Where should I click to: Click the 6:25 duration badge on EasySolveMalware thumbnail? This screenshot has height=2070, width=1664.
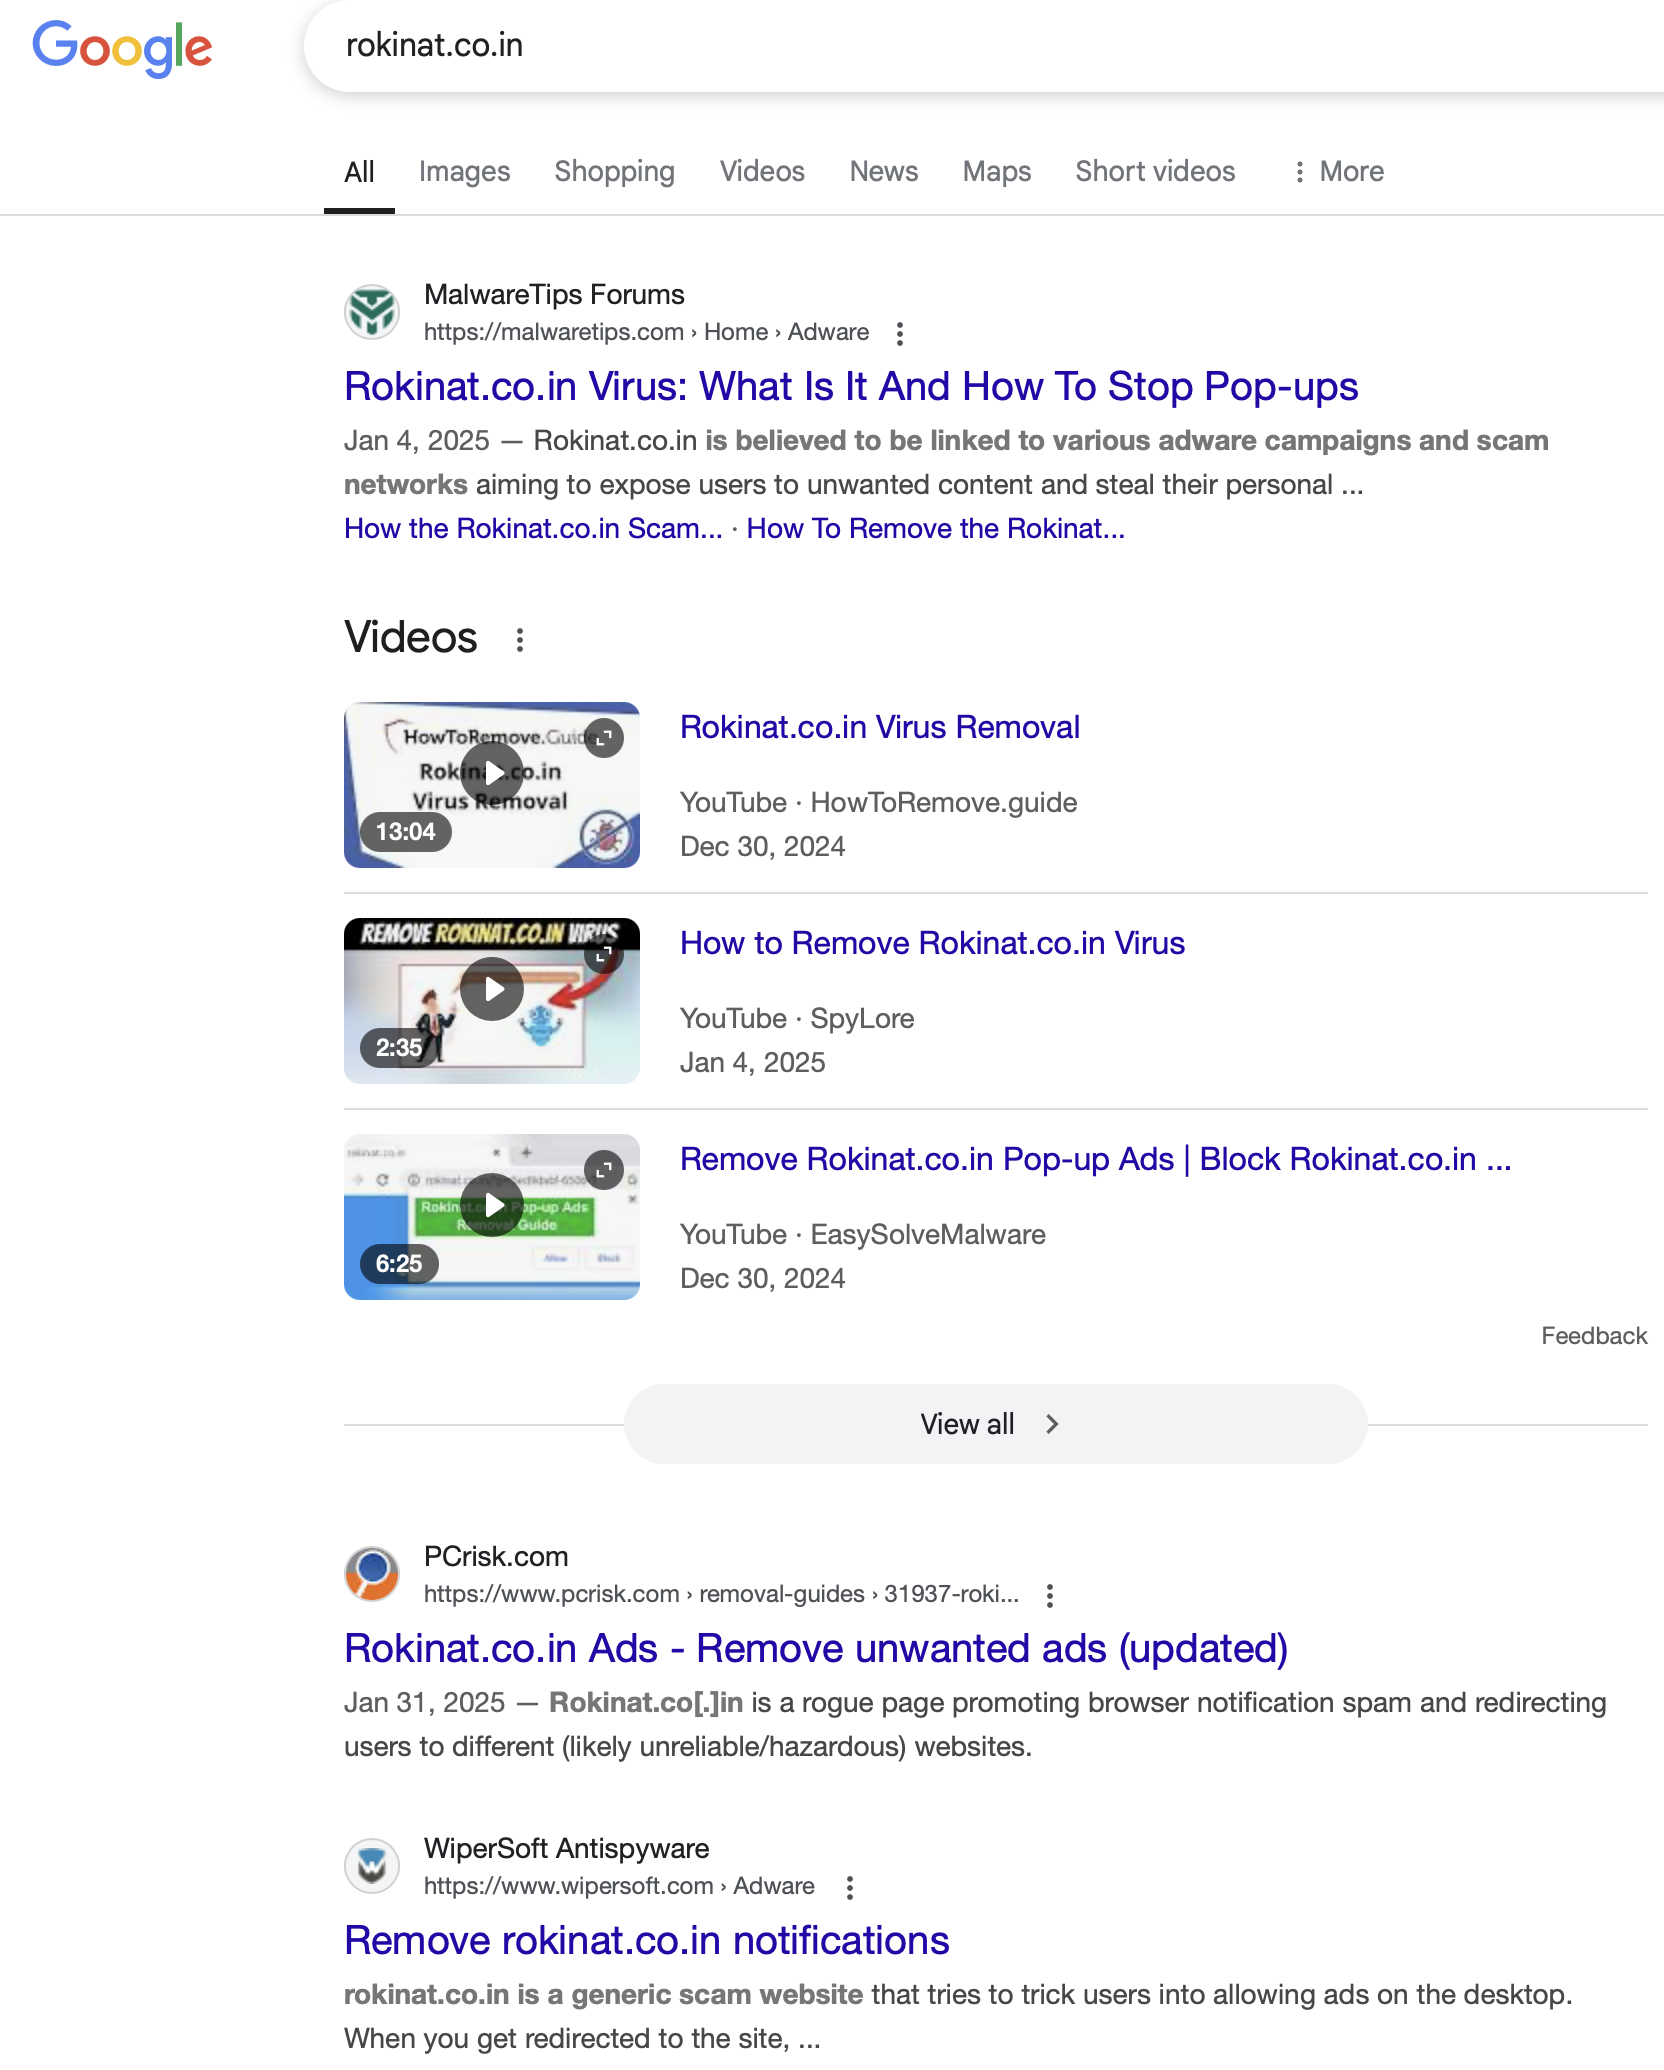click(x=399, y=1264)
